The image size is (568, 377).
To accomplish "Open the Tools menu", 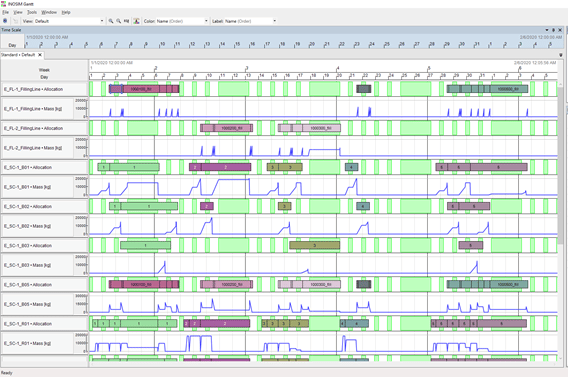I will pyautogui.click(x=32, y=12).
